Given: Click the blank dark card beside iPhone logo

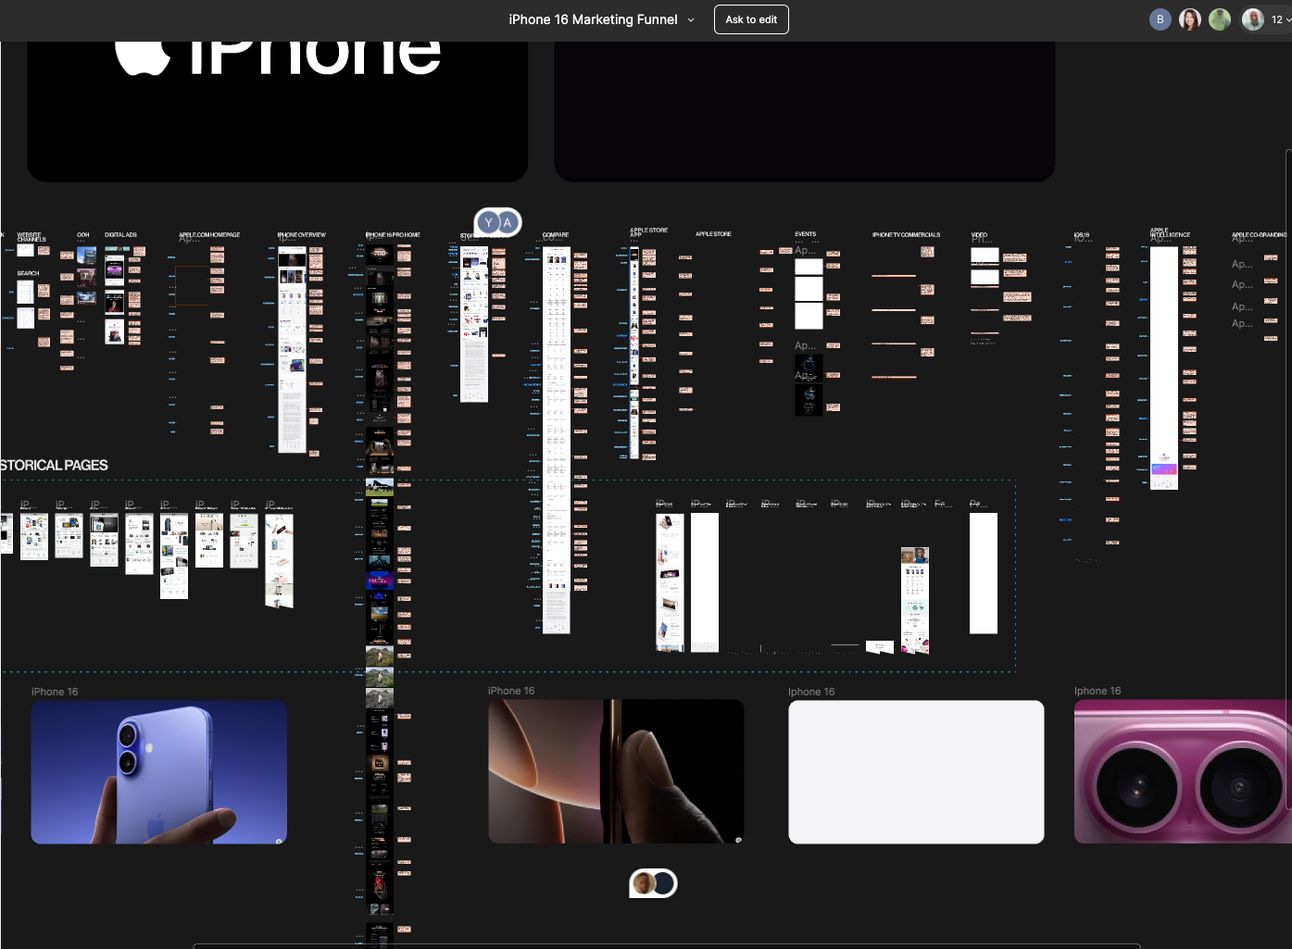Looking at the screenshot, I should [x=805, y=111].
